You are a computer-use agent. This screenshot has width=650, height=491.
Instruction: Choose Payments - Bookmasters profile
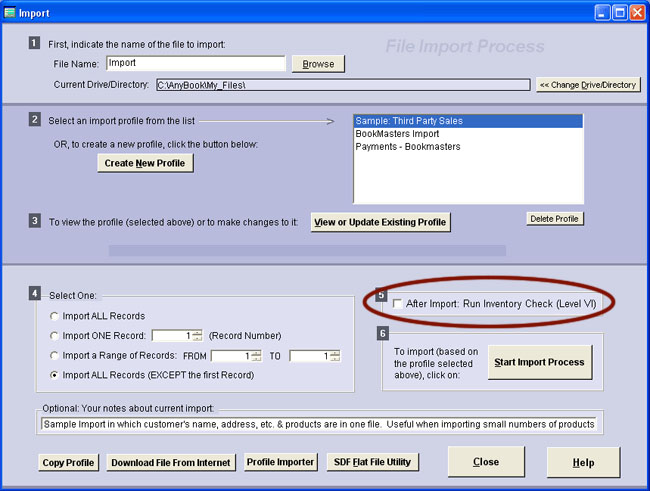click(467, 146)
